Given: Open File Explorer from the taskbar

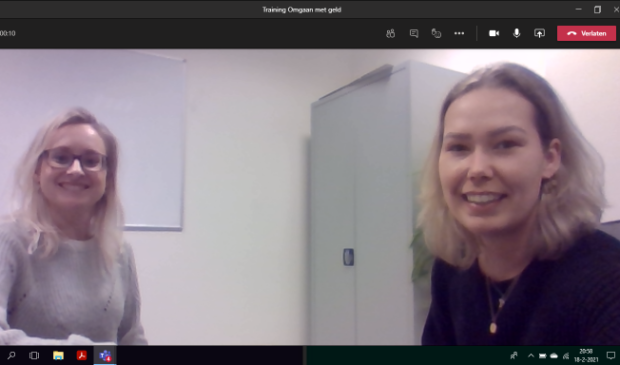Looking at the screenshot, I should point(58,356).
